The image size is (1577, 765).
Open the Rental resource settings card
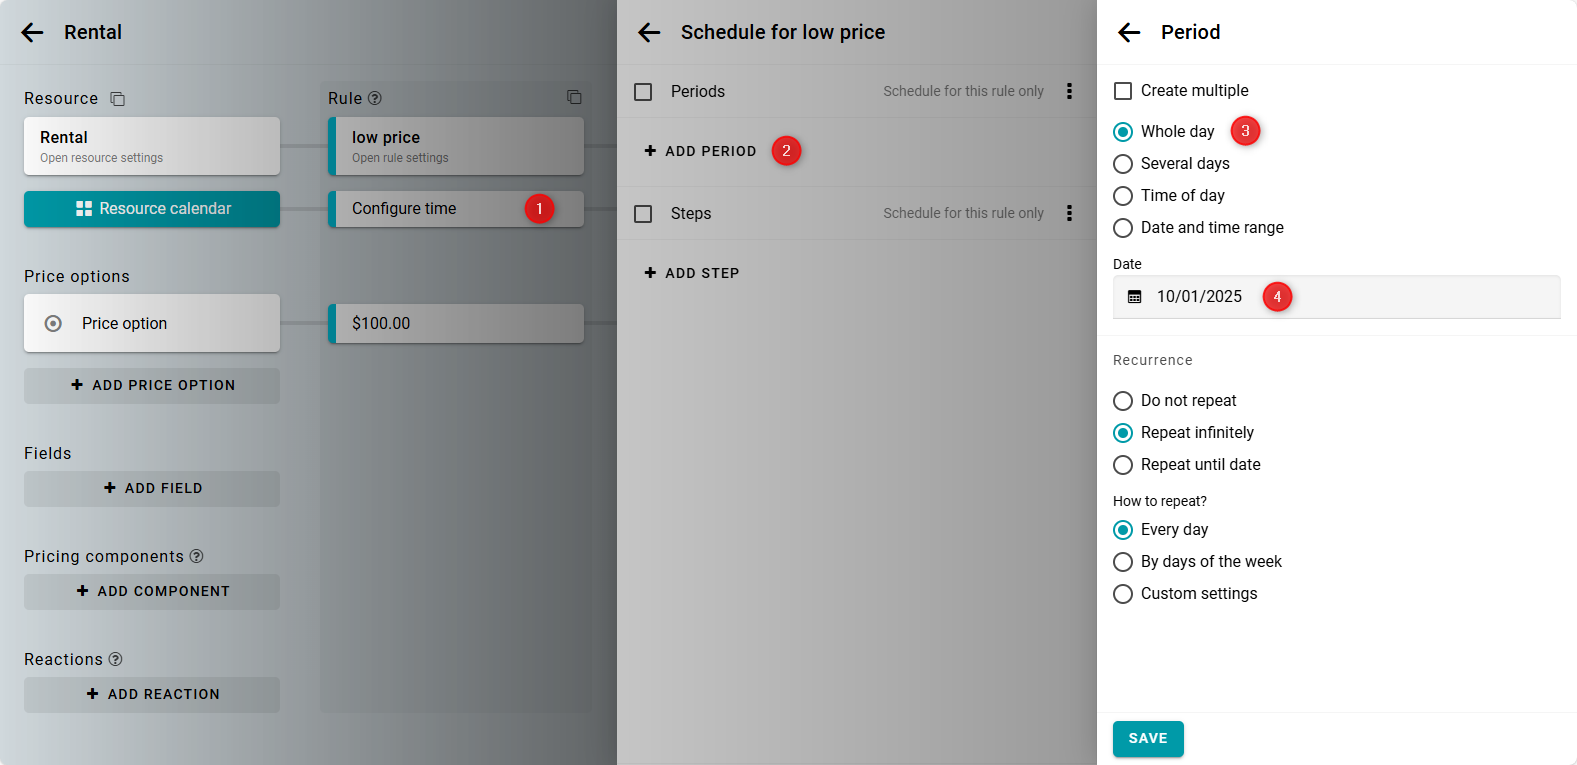(152, 146)
